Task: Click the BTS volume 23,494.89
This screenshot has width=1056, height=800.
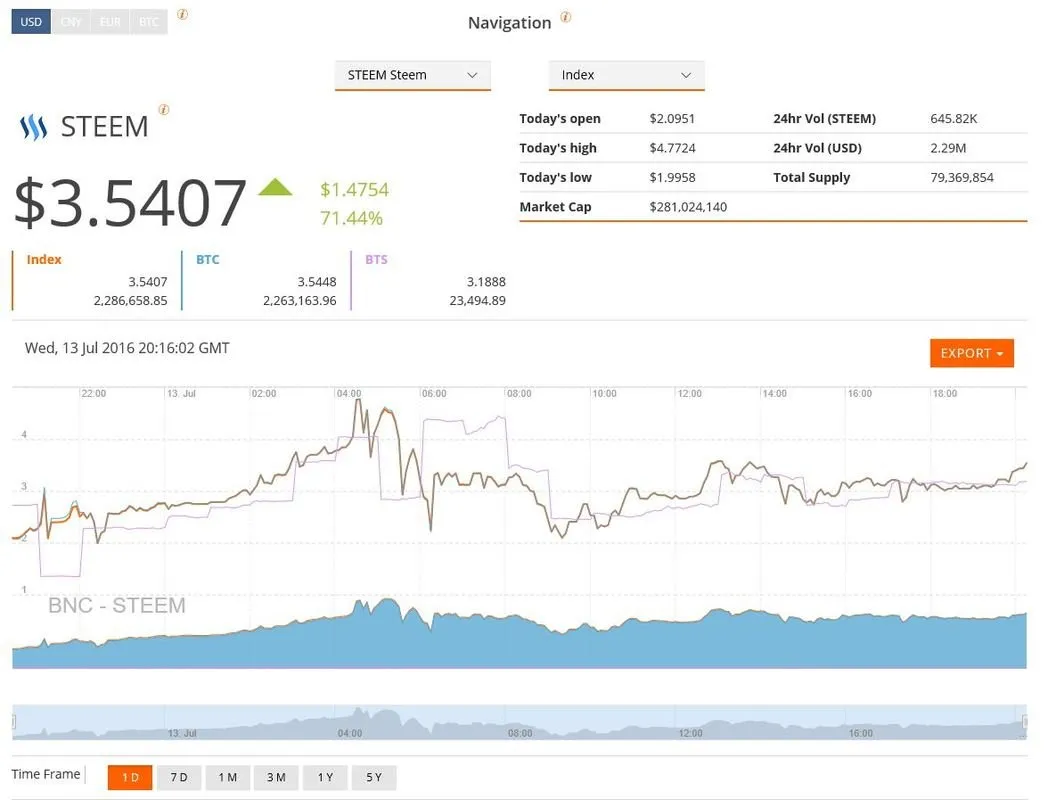Action: (477, 300)
